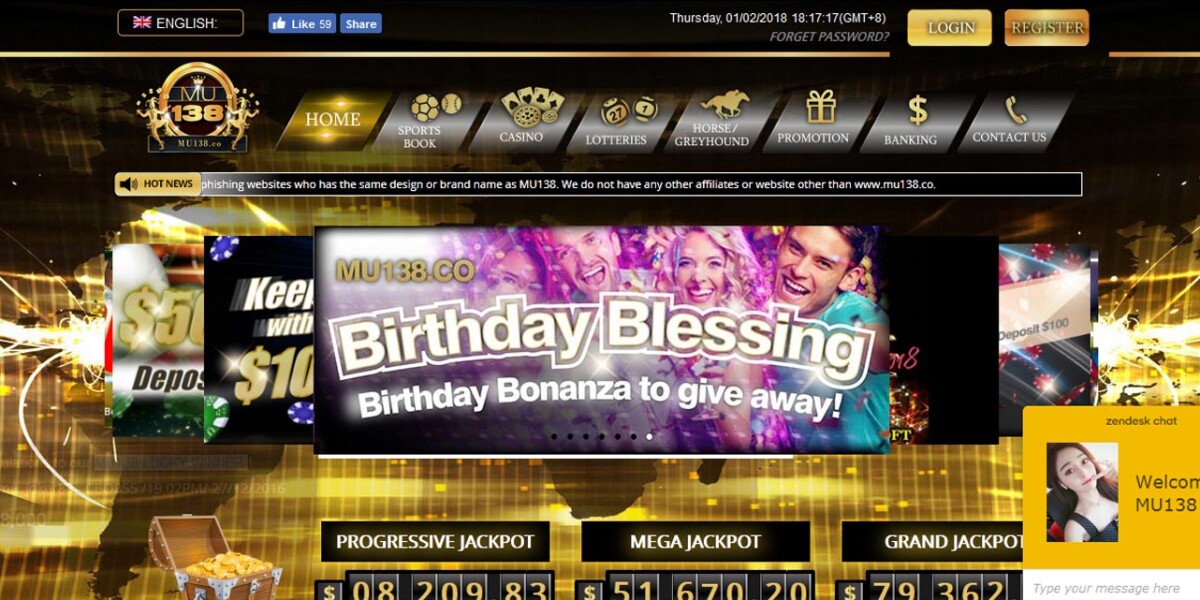This screenshot has height=600, width=1200.
Task: Open the English language dropdown
Action: click(x=180, y=23)
